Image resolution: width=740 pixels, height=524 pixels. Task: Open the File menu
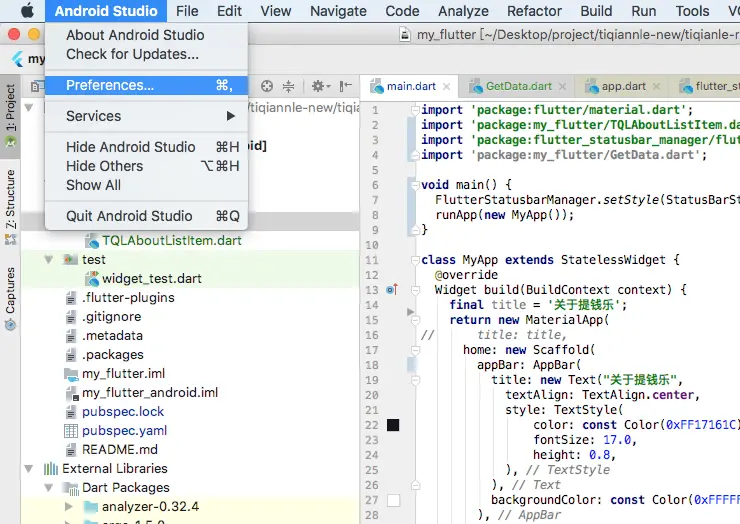pyautogui.click(x=187, y=11)
